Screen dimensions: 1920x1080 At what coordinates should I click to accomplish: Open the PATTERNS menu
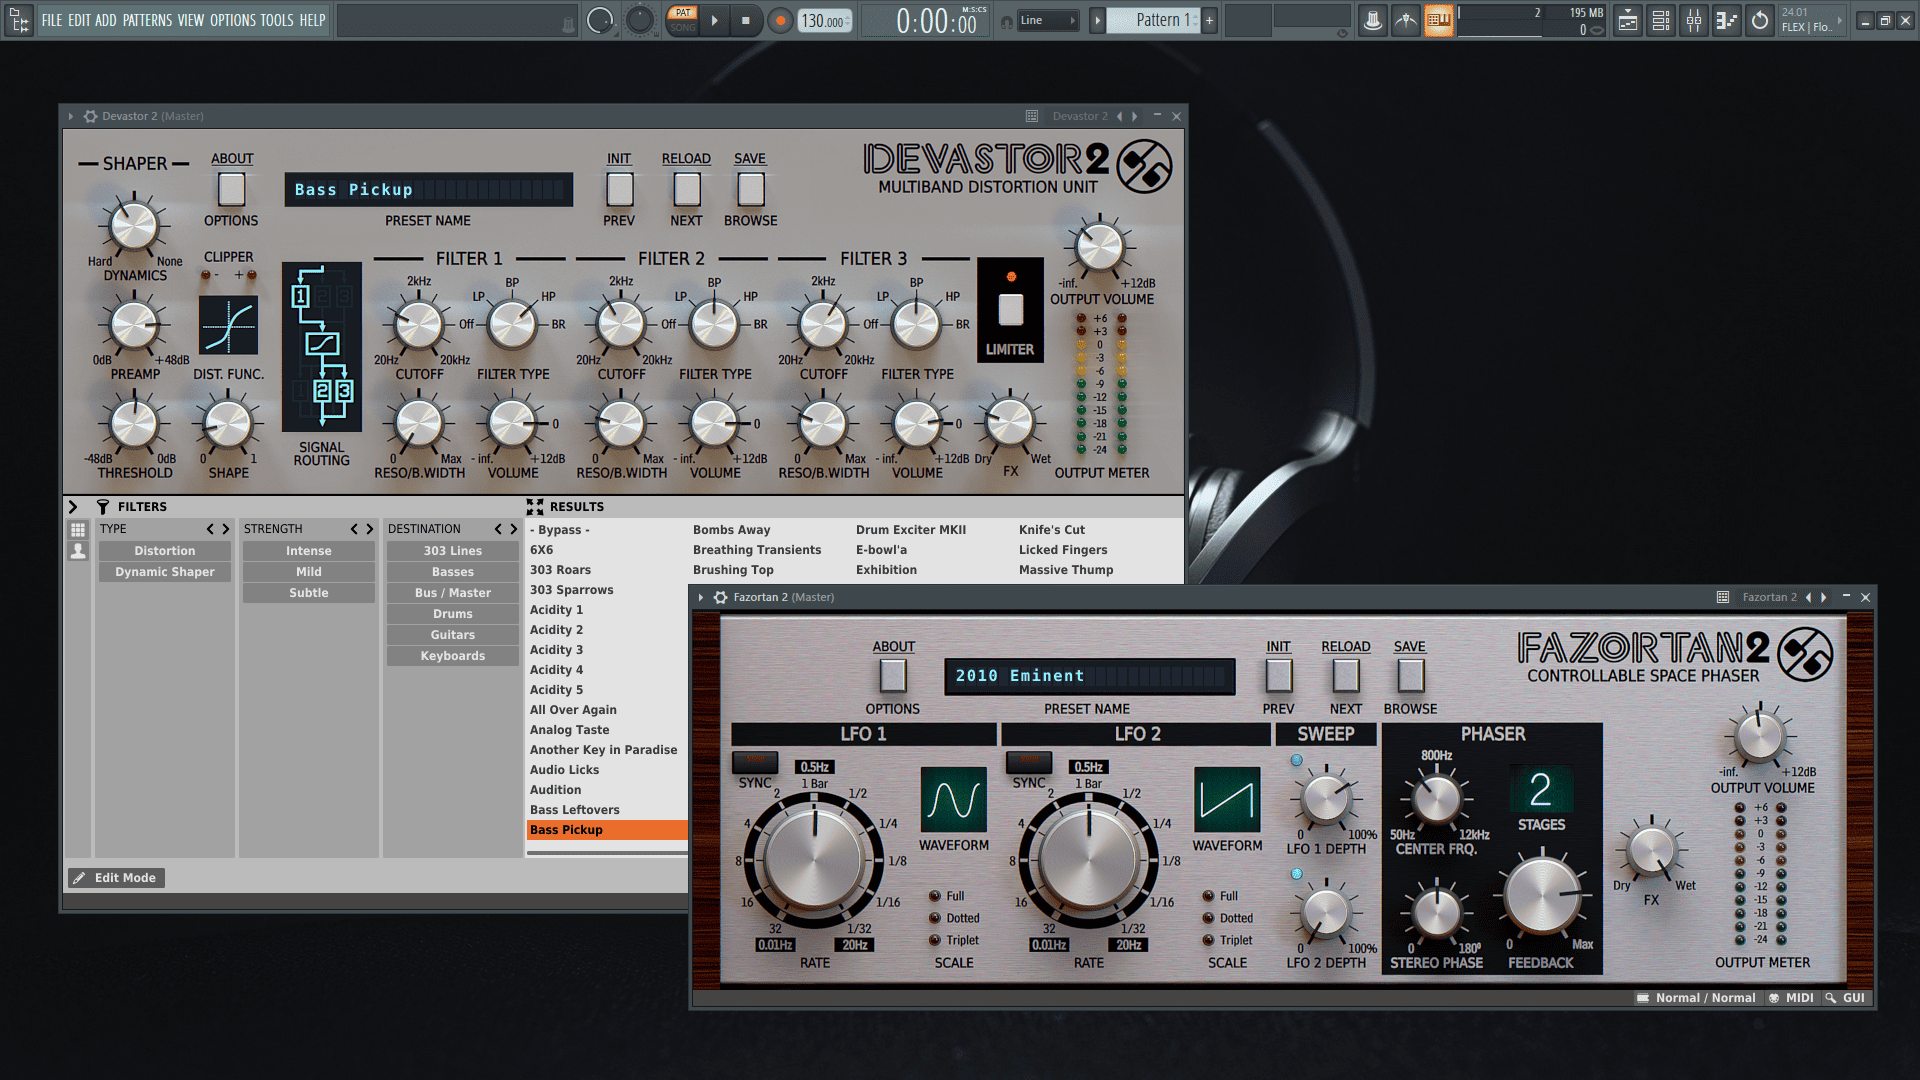147,20
